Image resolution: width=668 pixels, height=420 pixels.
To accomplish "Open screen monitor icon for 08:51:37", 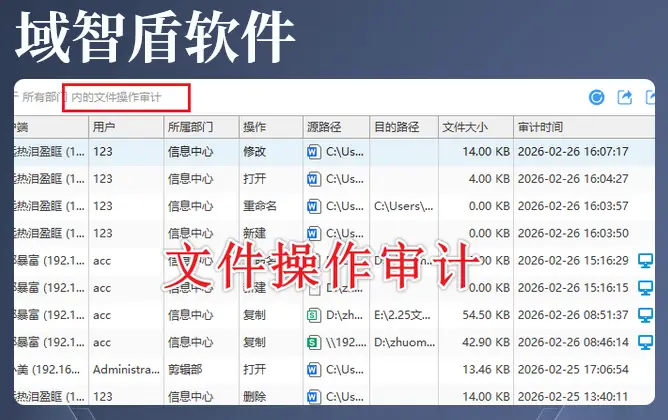I will (x=645, y=315).
